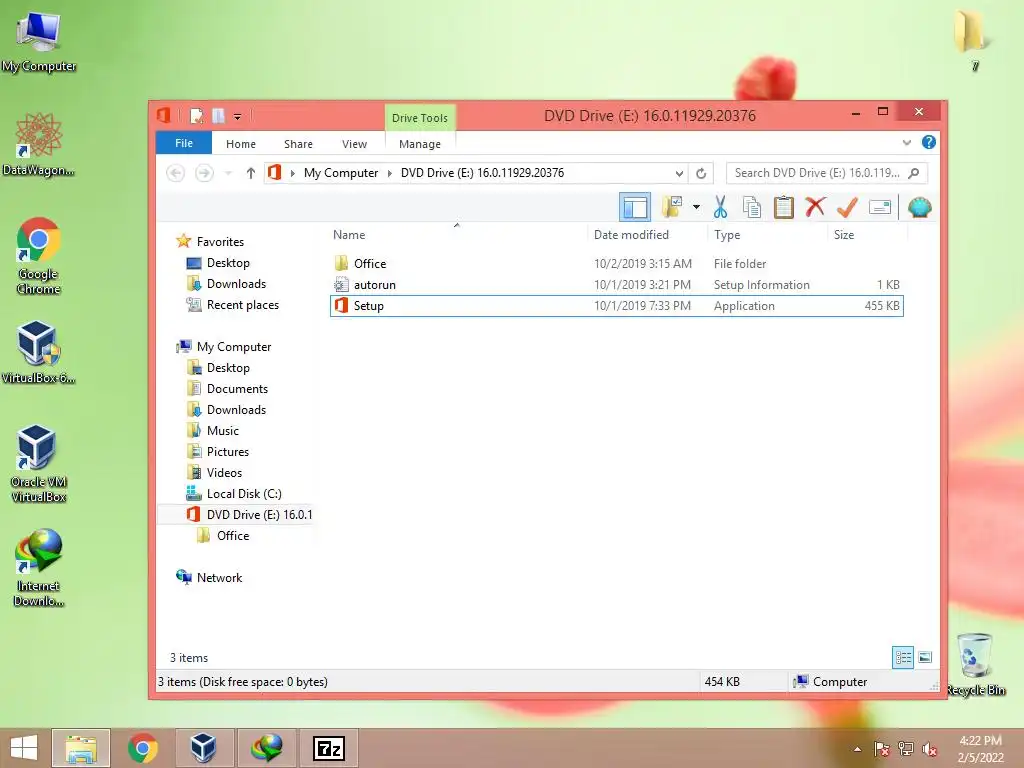Select Documents in the navigation tree
The height and width of the screenshot is (768, 1024).
pos(237,389)
